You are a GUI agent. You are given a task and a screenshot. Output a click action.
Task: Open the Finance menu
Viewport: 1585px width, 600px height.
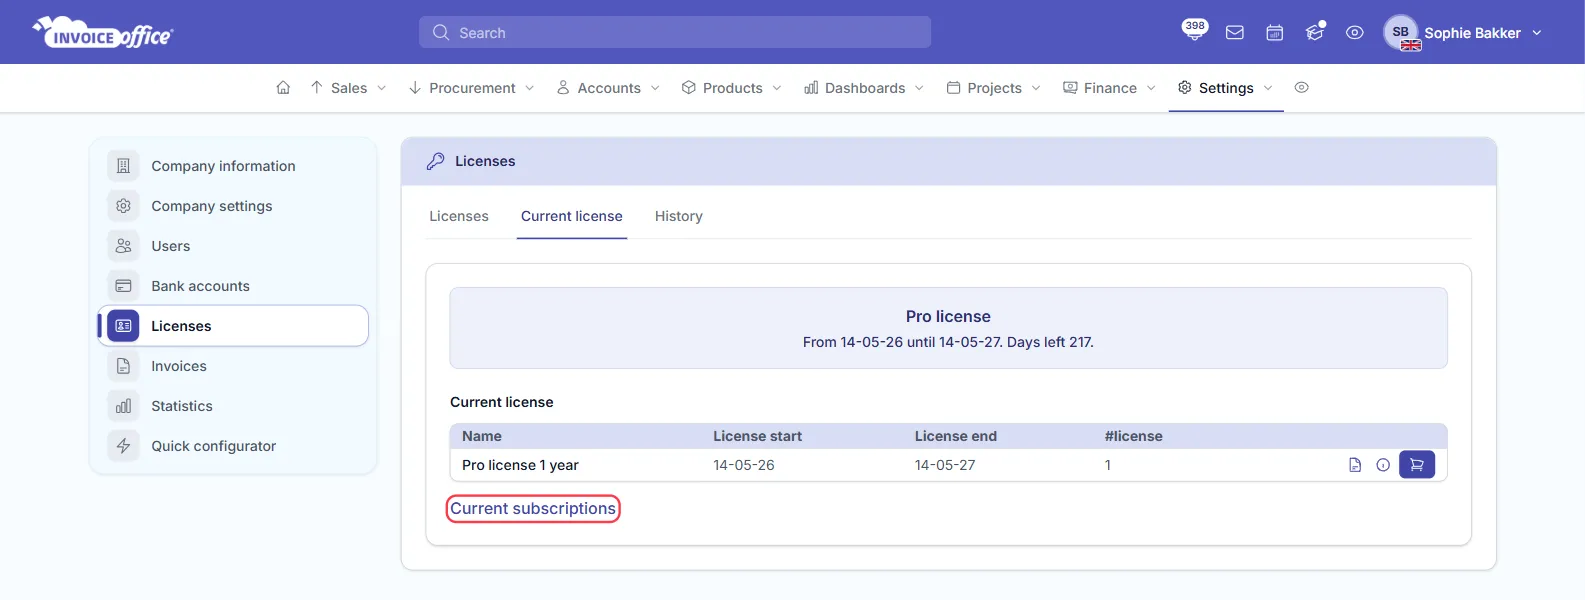[1109, 88]
